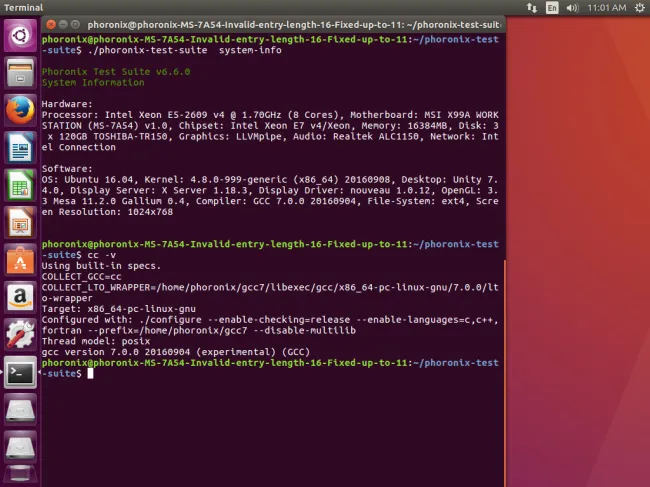Open System Settings wrench-and-gear icon
The height and width of the screenshot is (487, 650).
coord(20,334)
